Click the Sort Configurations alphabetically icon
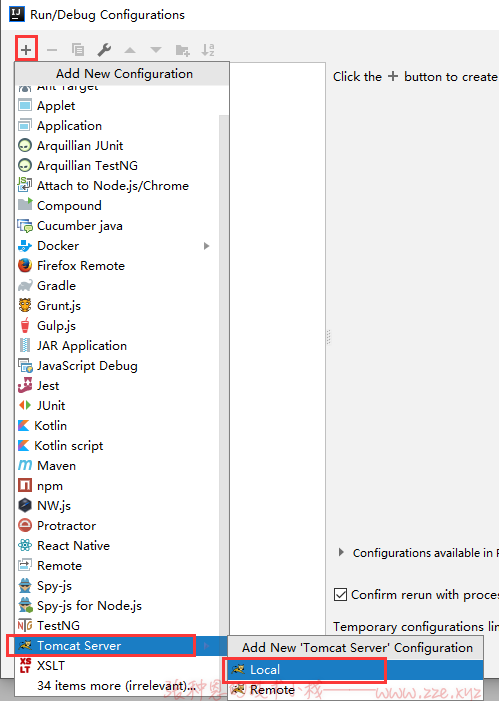Screen dimensions: 499x701 [x=208, y=50]
